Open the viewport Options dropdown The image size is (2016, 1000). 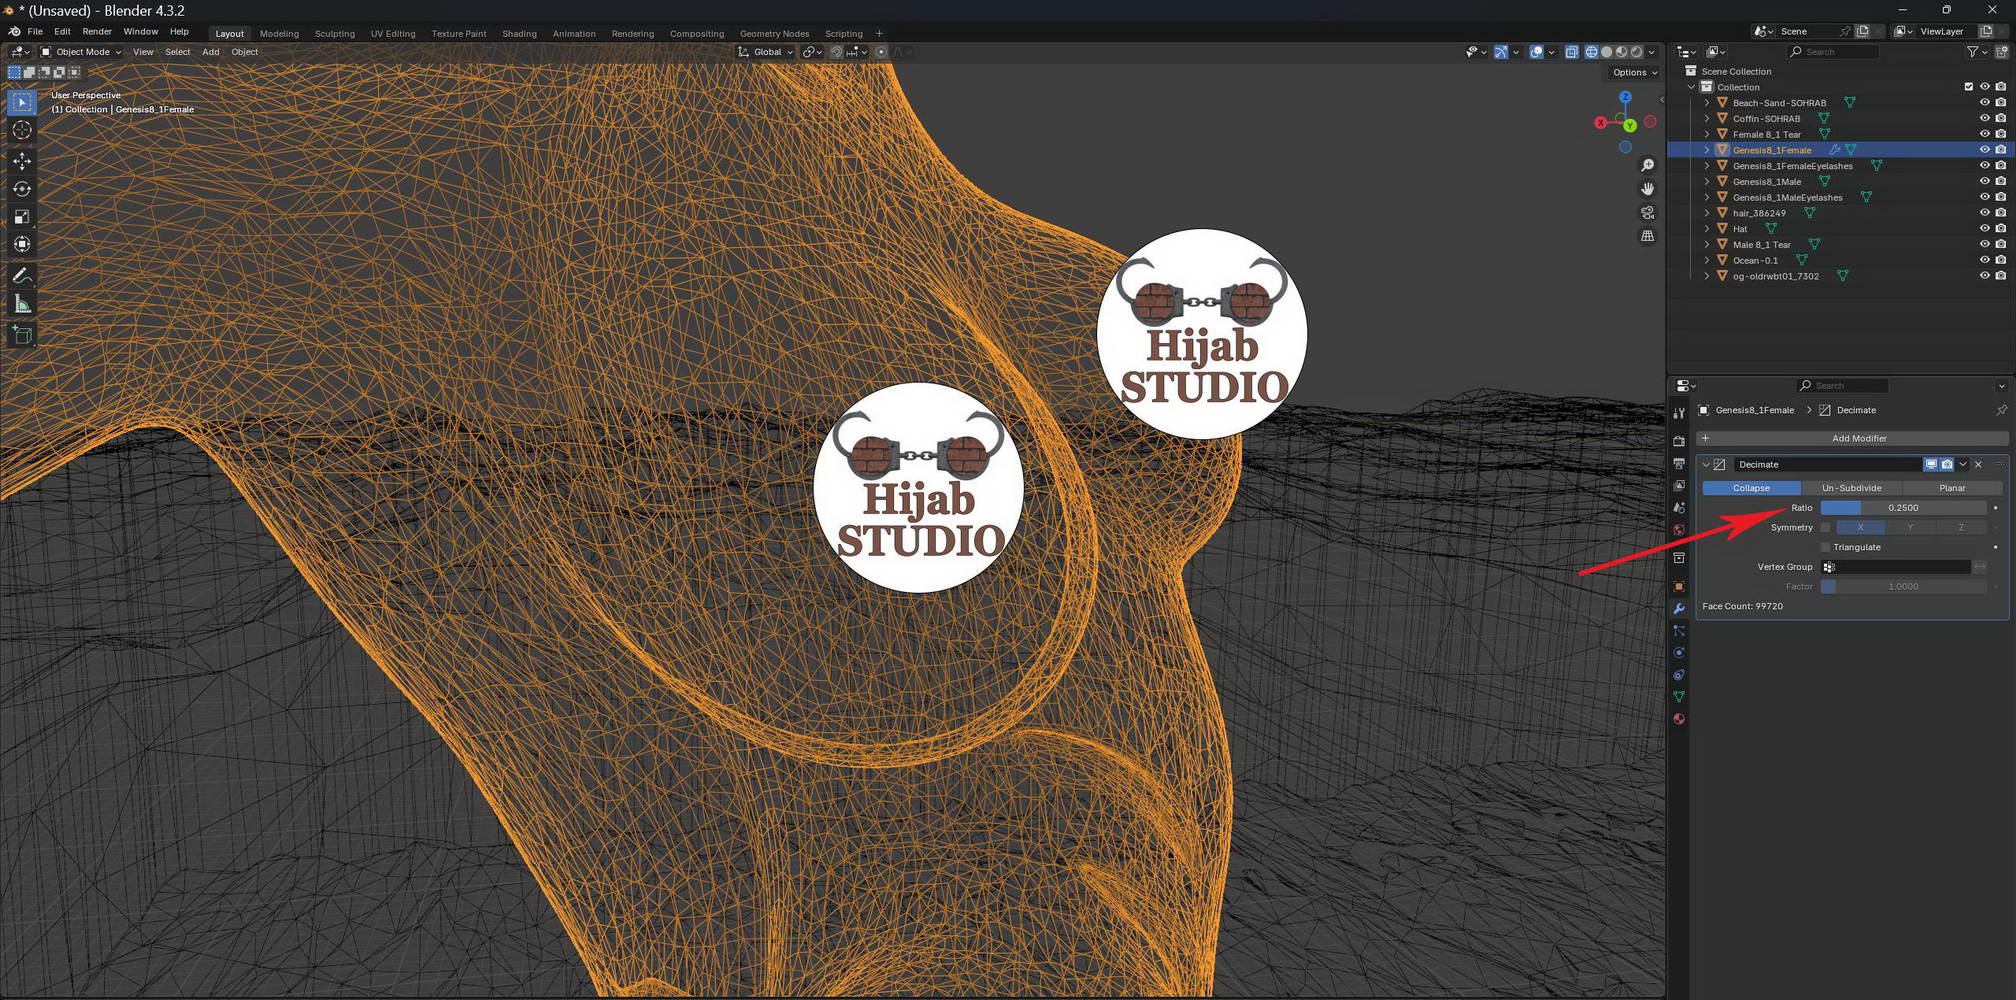[x=1634, y=72]
